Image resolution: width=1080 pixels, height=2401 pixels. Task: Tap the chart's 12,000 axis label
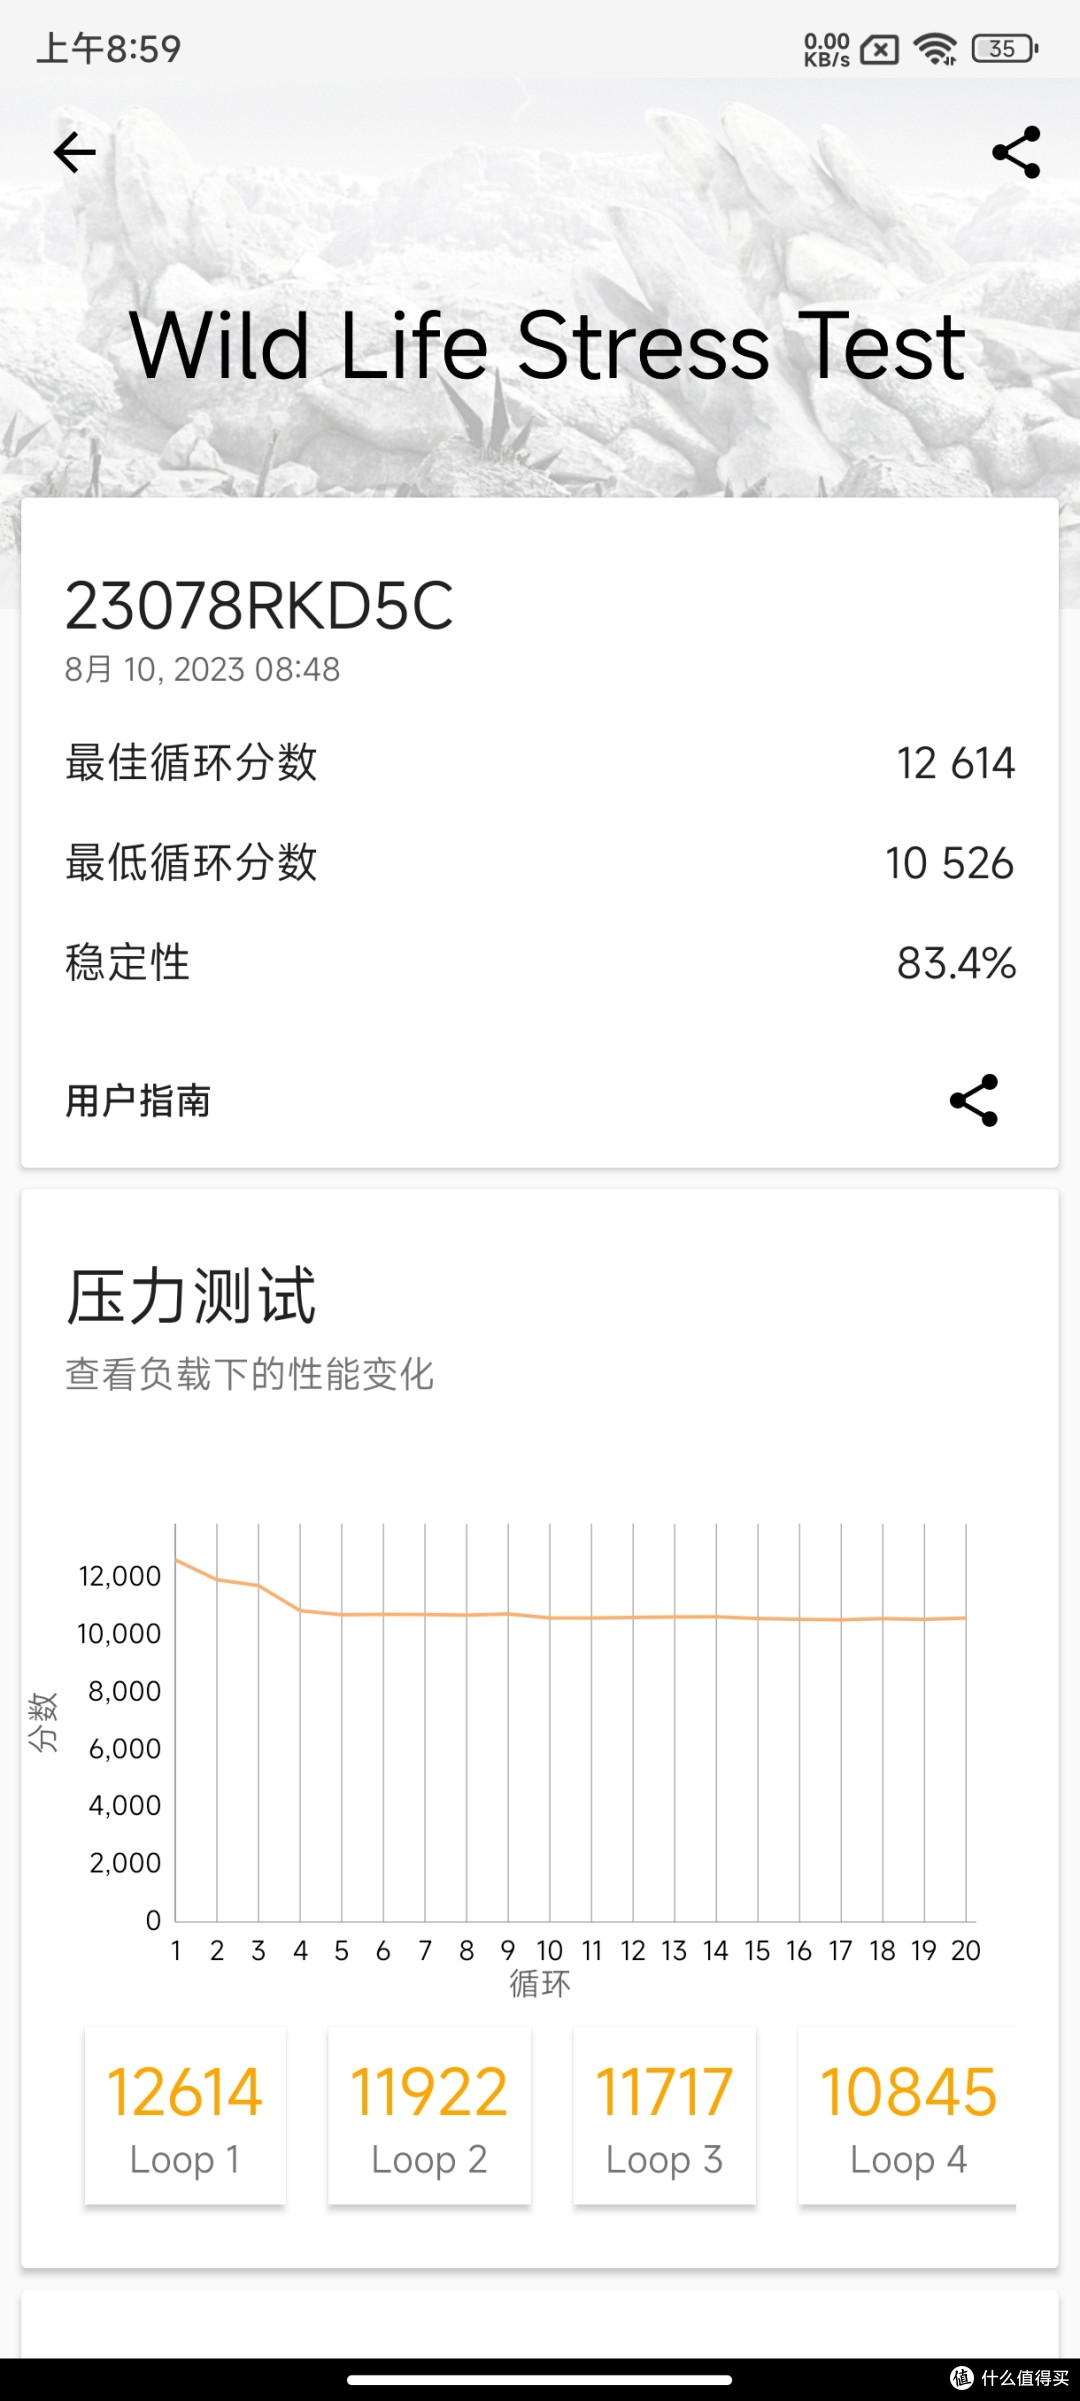120,1576
